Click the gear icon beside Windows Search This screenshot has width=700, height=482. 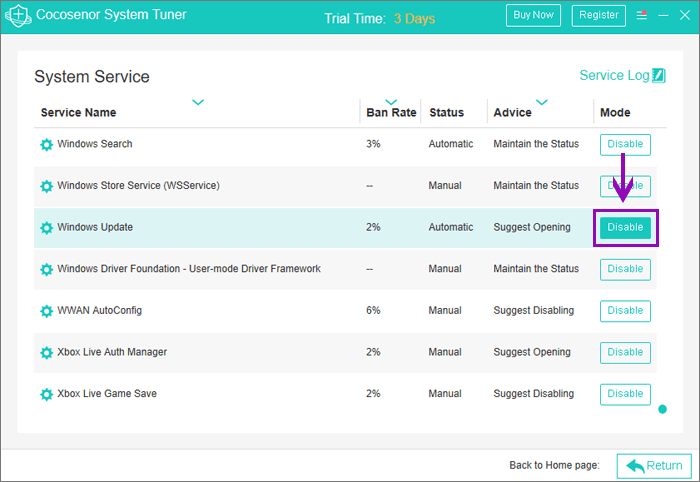point(46,145)
